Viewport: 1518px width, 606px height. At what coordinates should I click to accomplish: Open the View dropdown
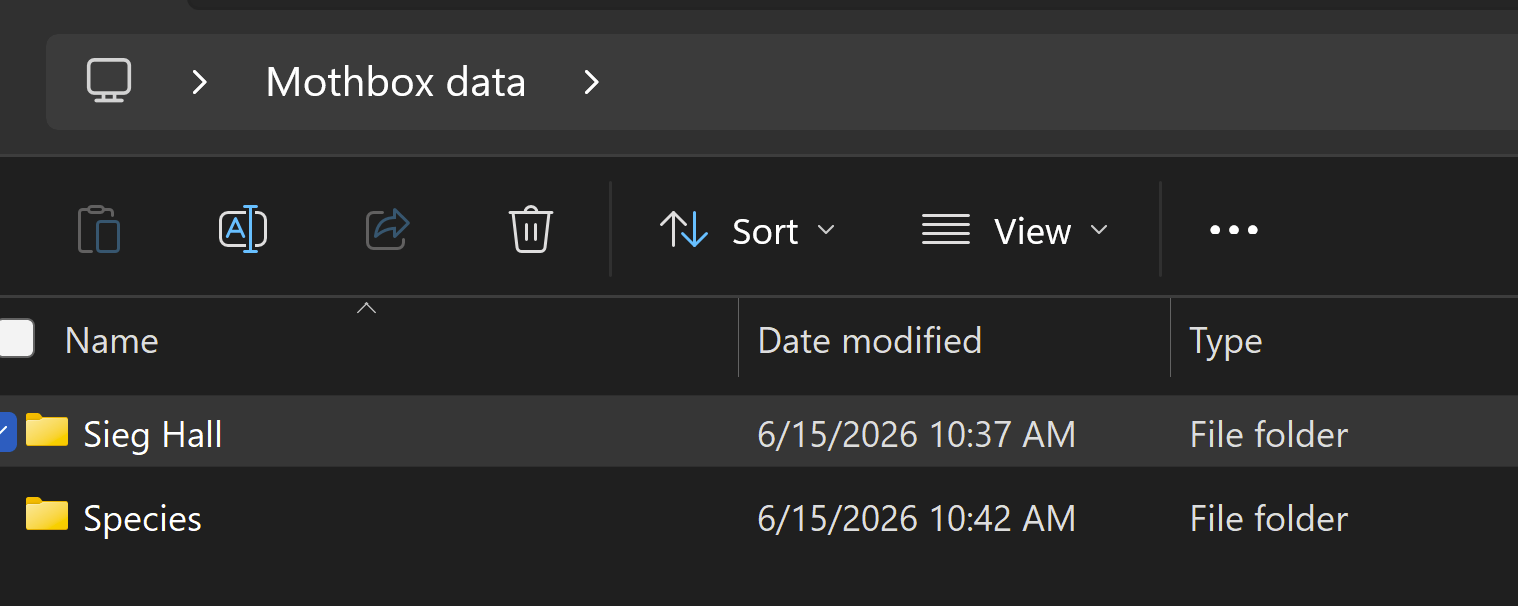pyautogui.click(x=1015, y=231)
